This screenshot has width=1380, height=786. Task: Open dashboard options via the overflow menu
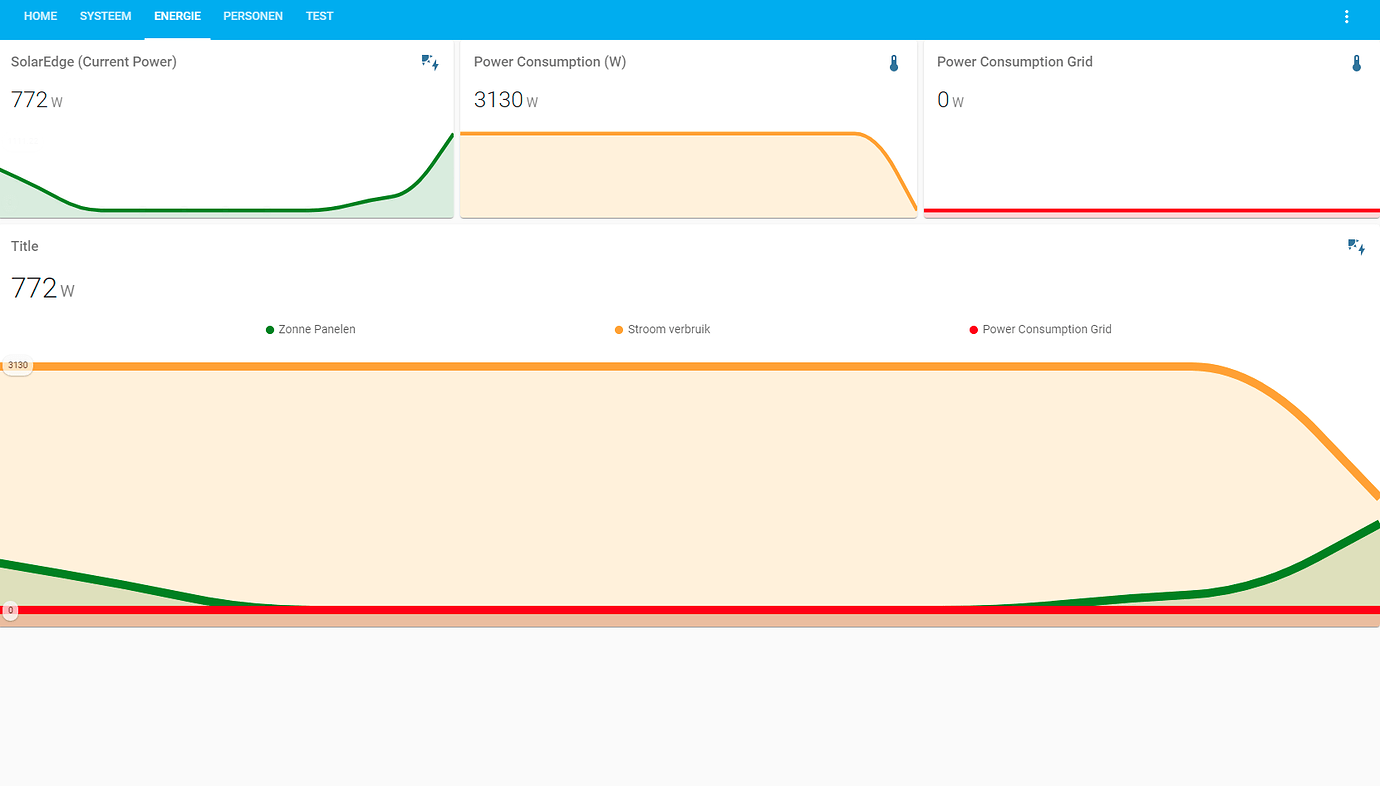tap(1346, 16)
